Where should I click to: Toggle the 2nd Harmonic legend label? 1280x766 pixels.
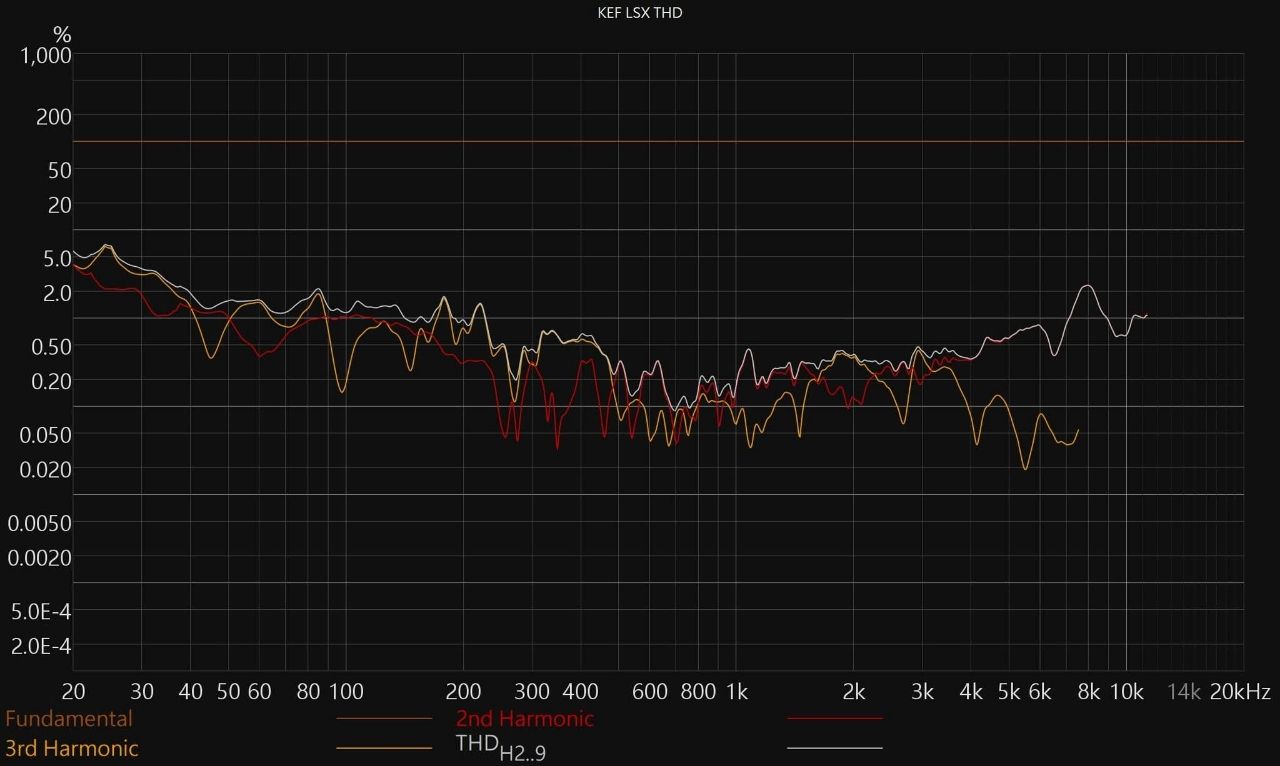[524, 718]
